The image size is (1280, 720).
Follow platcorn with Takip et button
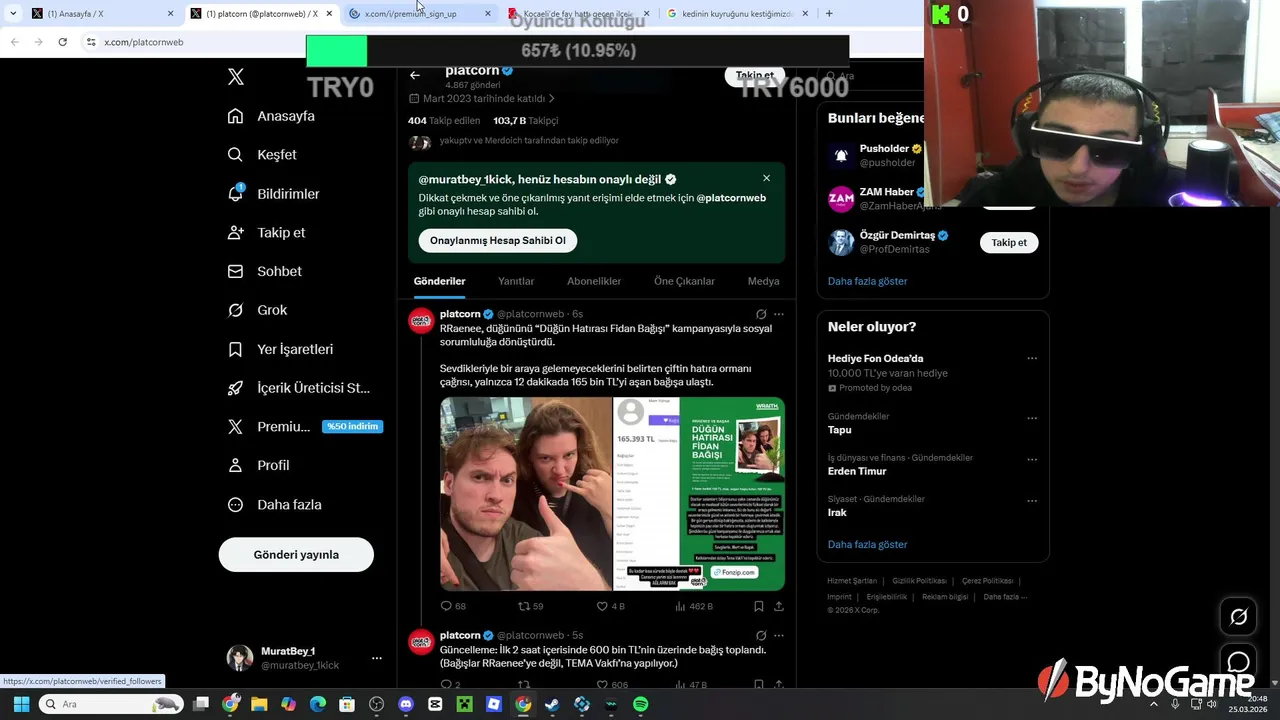coord(754,76)
